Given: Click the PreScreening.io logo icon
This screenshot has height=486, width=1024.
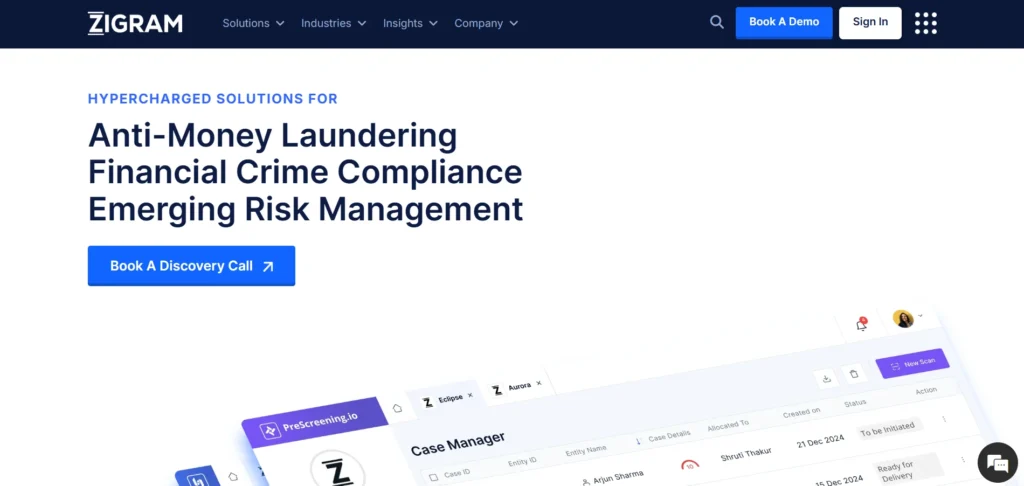Looking at the screenshot, I should point(269,430).
